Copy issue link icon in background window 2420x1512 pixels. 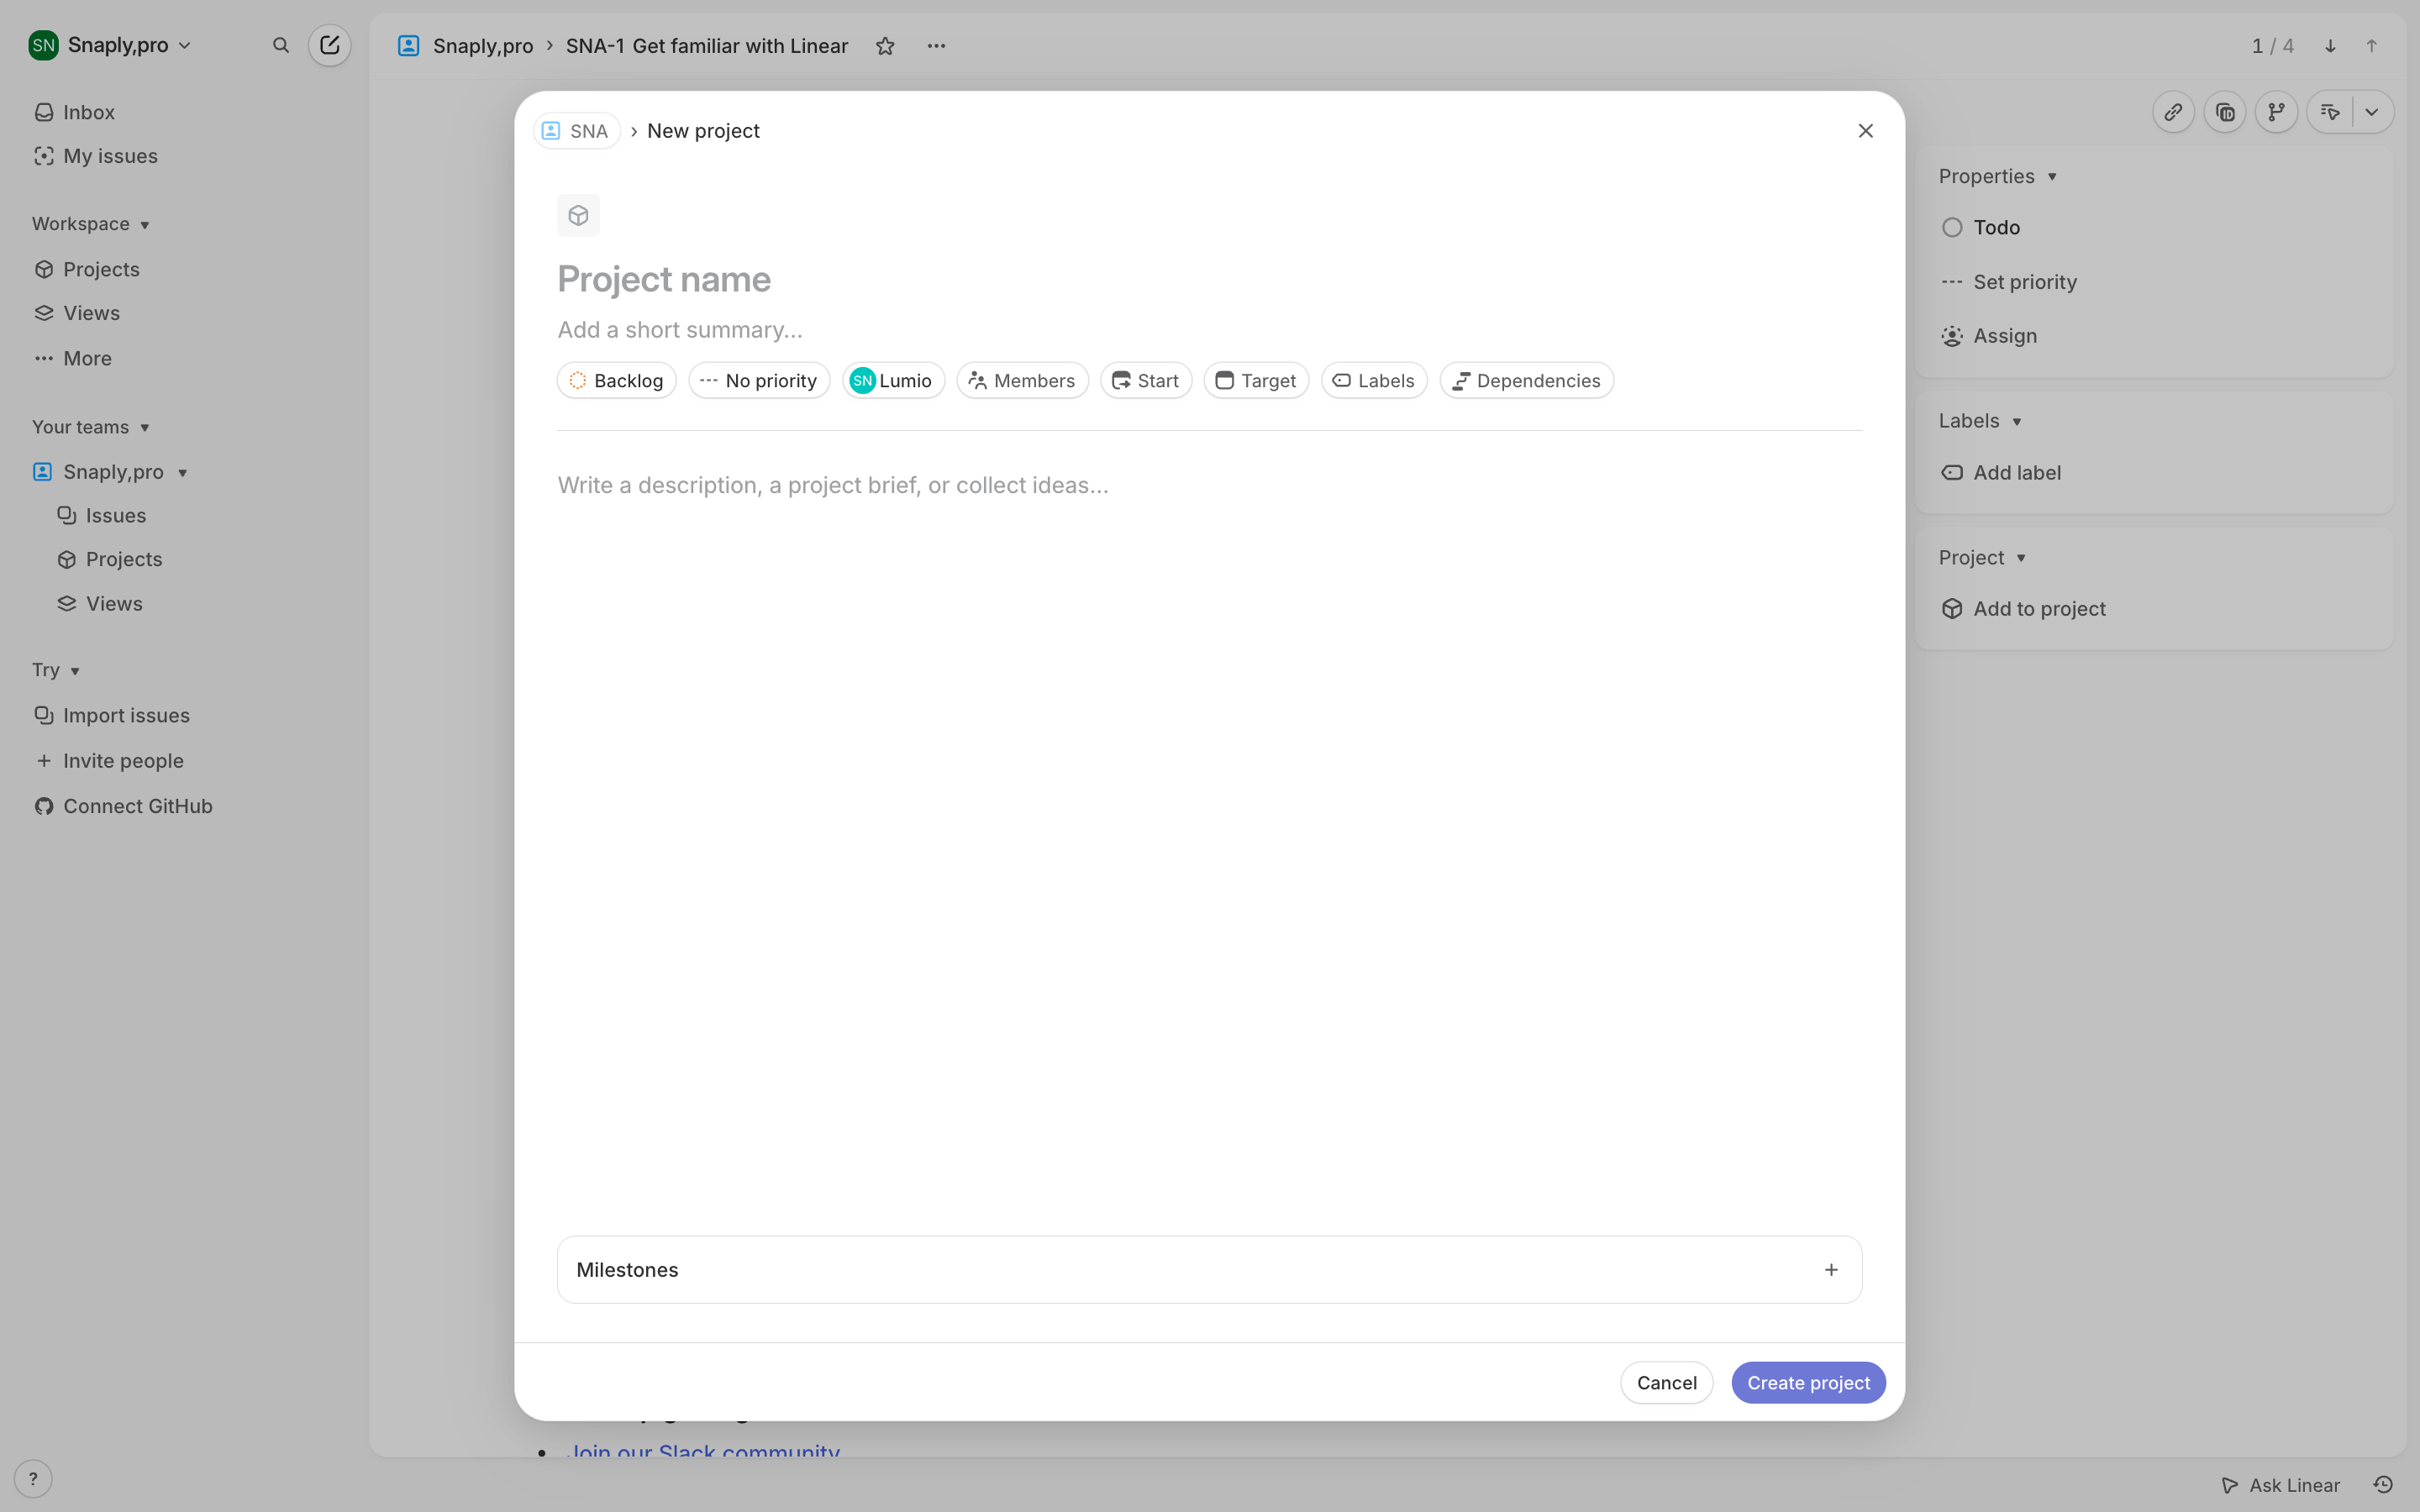2173,112
